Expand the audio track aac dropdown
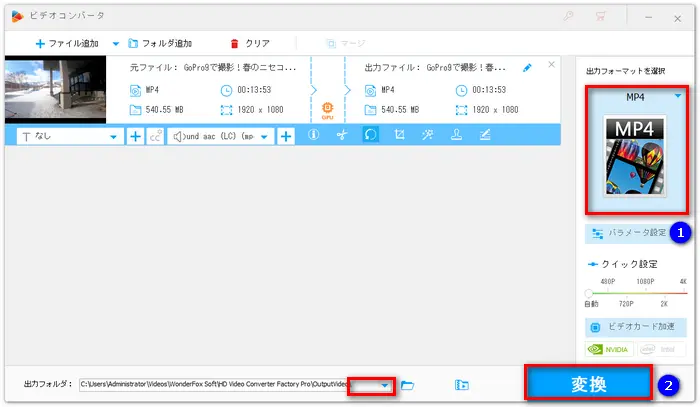Screen dimensions: 700x407 pyautogui.click(x=267, y=137)
